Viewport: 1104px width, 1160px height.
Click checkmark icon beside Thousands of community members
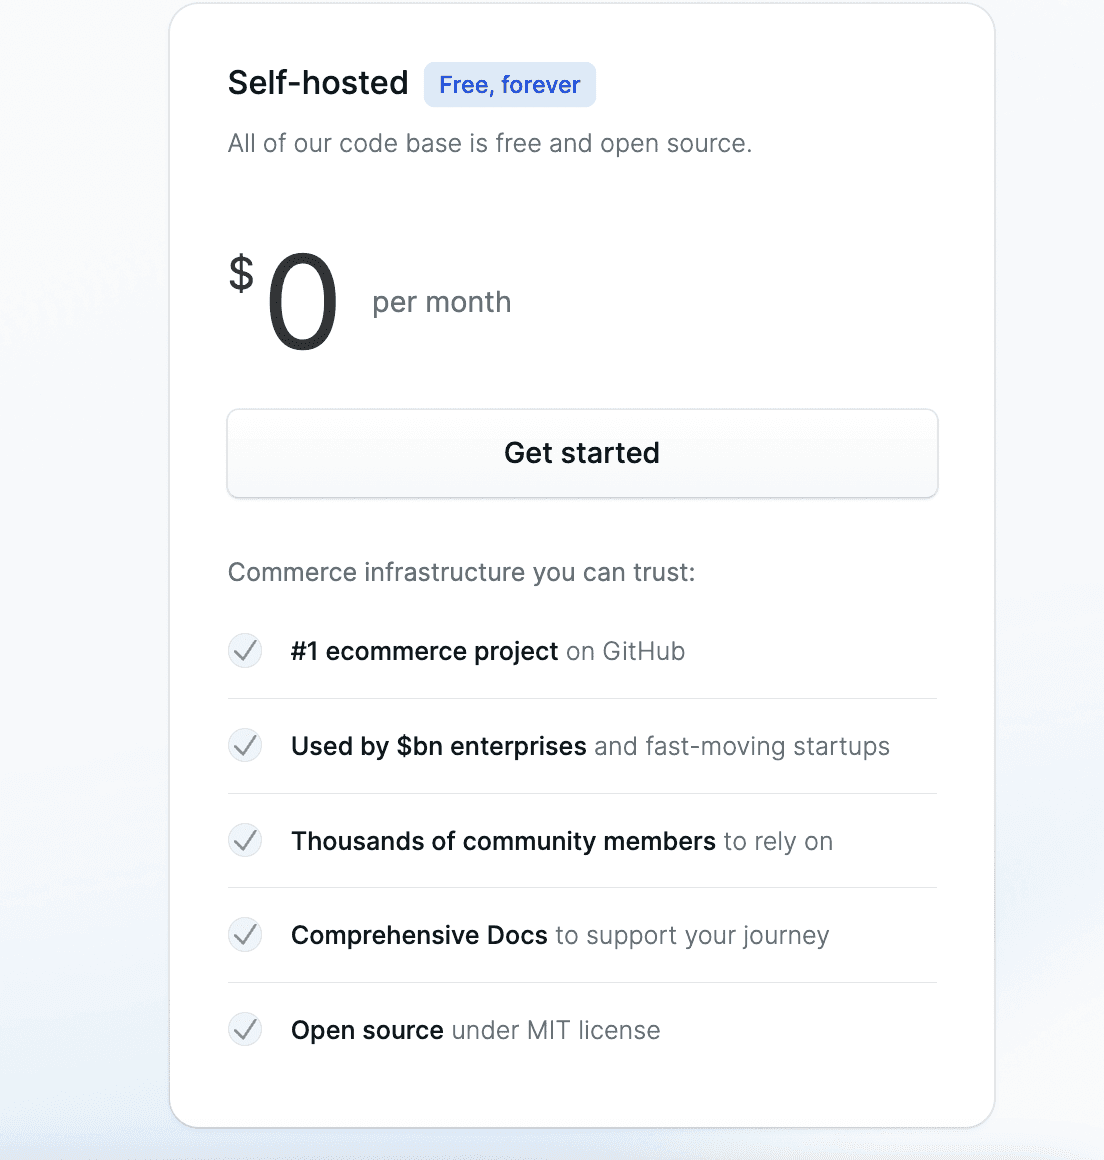click(x=245, y=840)
